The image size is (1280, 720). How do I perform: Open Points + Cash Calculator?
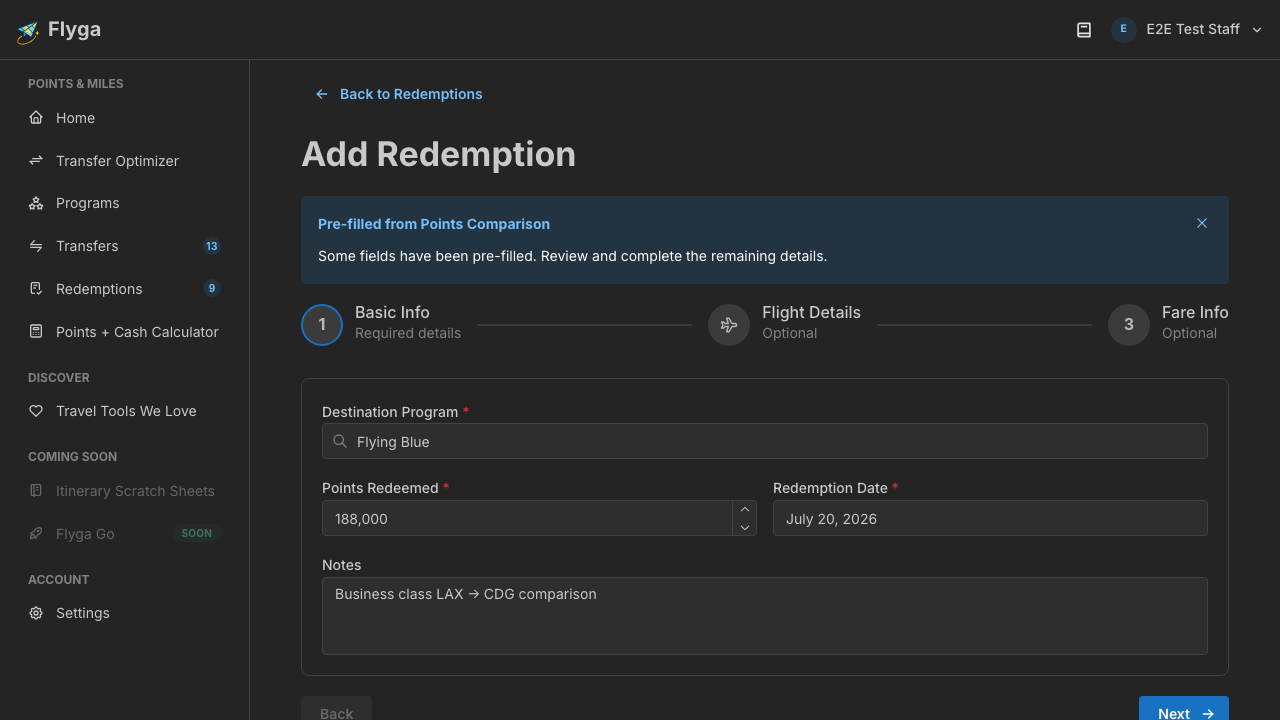coord(124,332)
